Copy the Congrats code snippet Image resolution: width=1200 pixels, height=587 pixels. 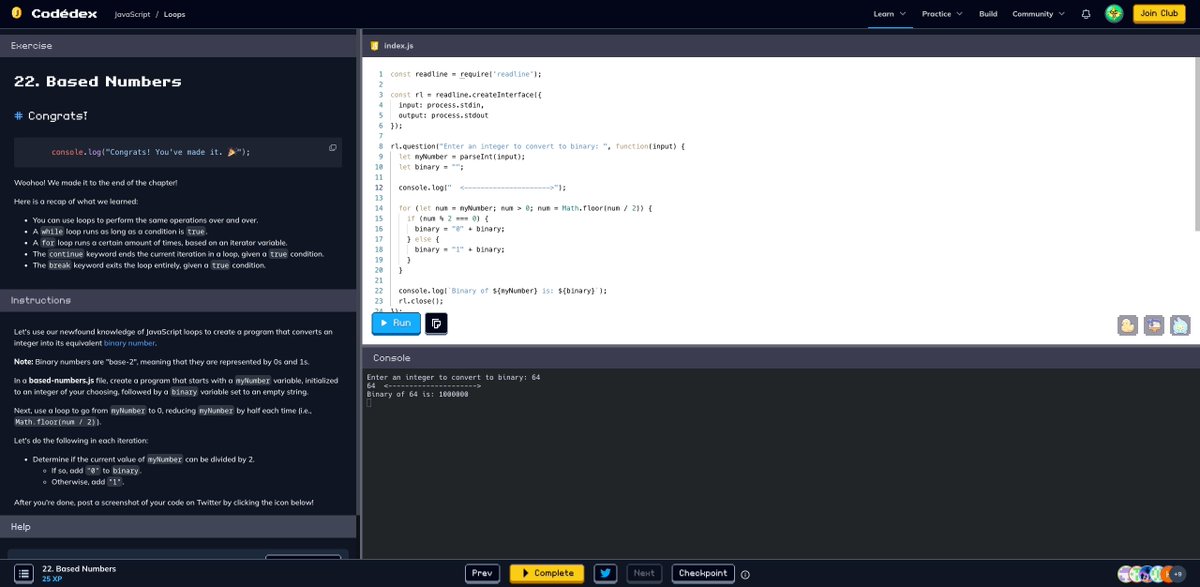[332, 146]
